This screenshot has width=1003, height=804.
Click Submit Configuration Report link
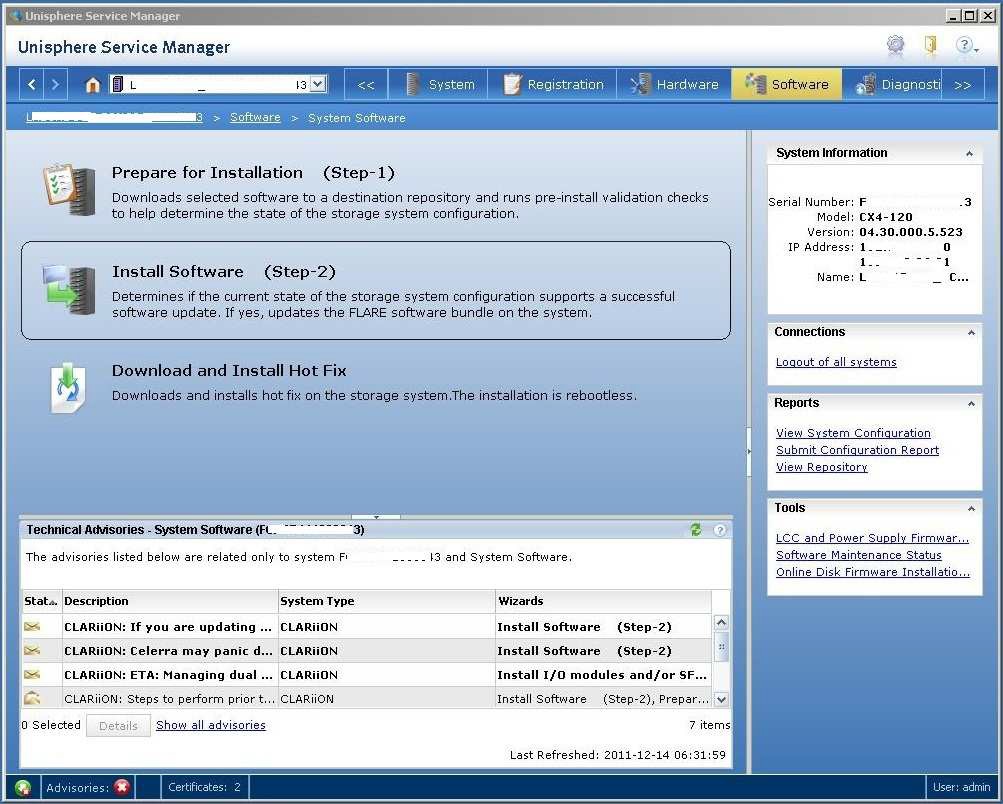(x=858, y=450)
